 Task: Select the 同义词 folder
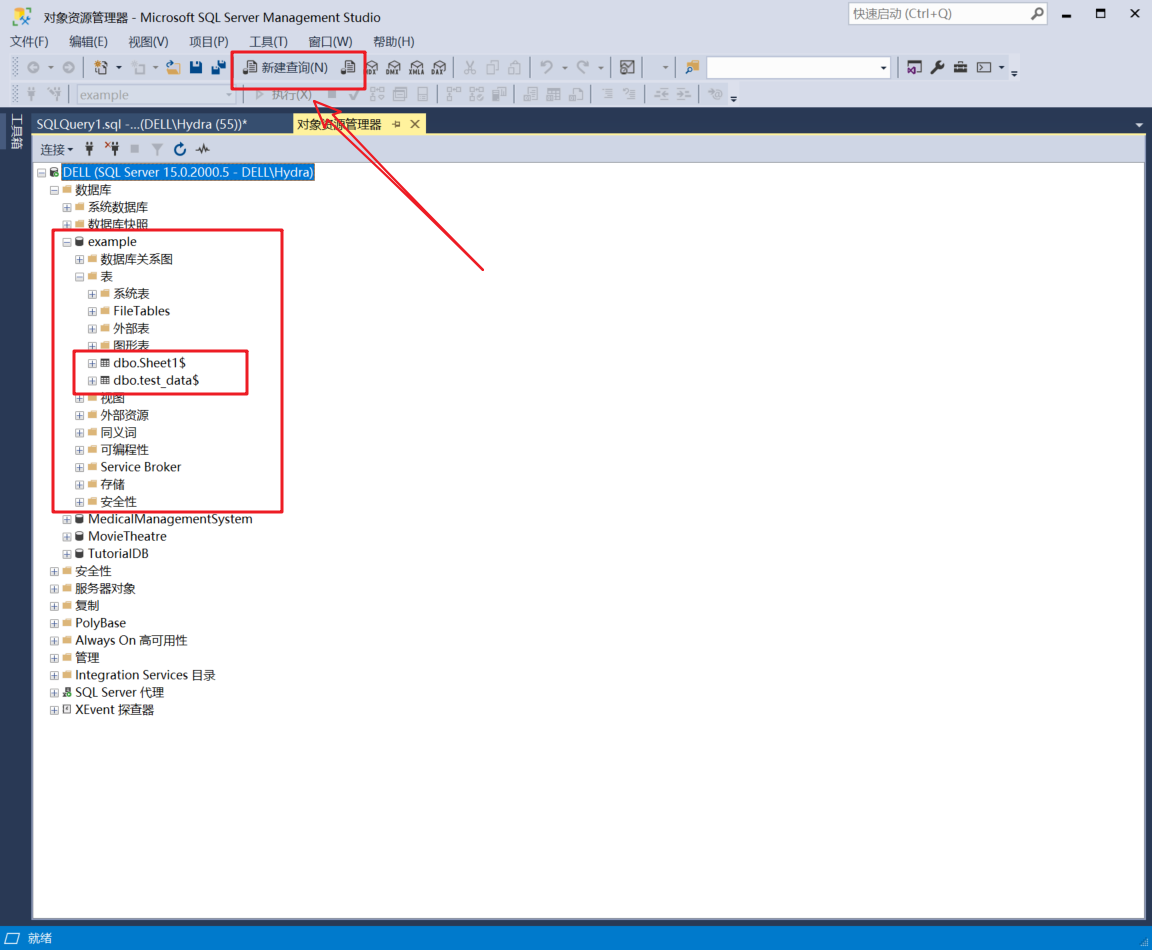coord(118,433)
